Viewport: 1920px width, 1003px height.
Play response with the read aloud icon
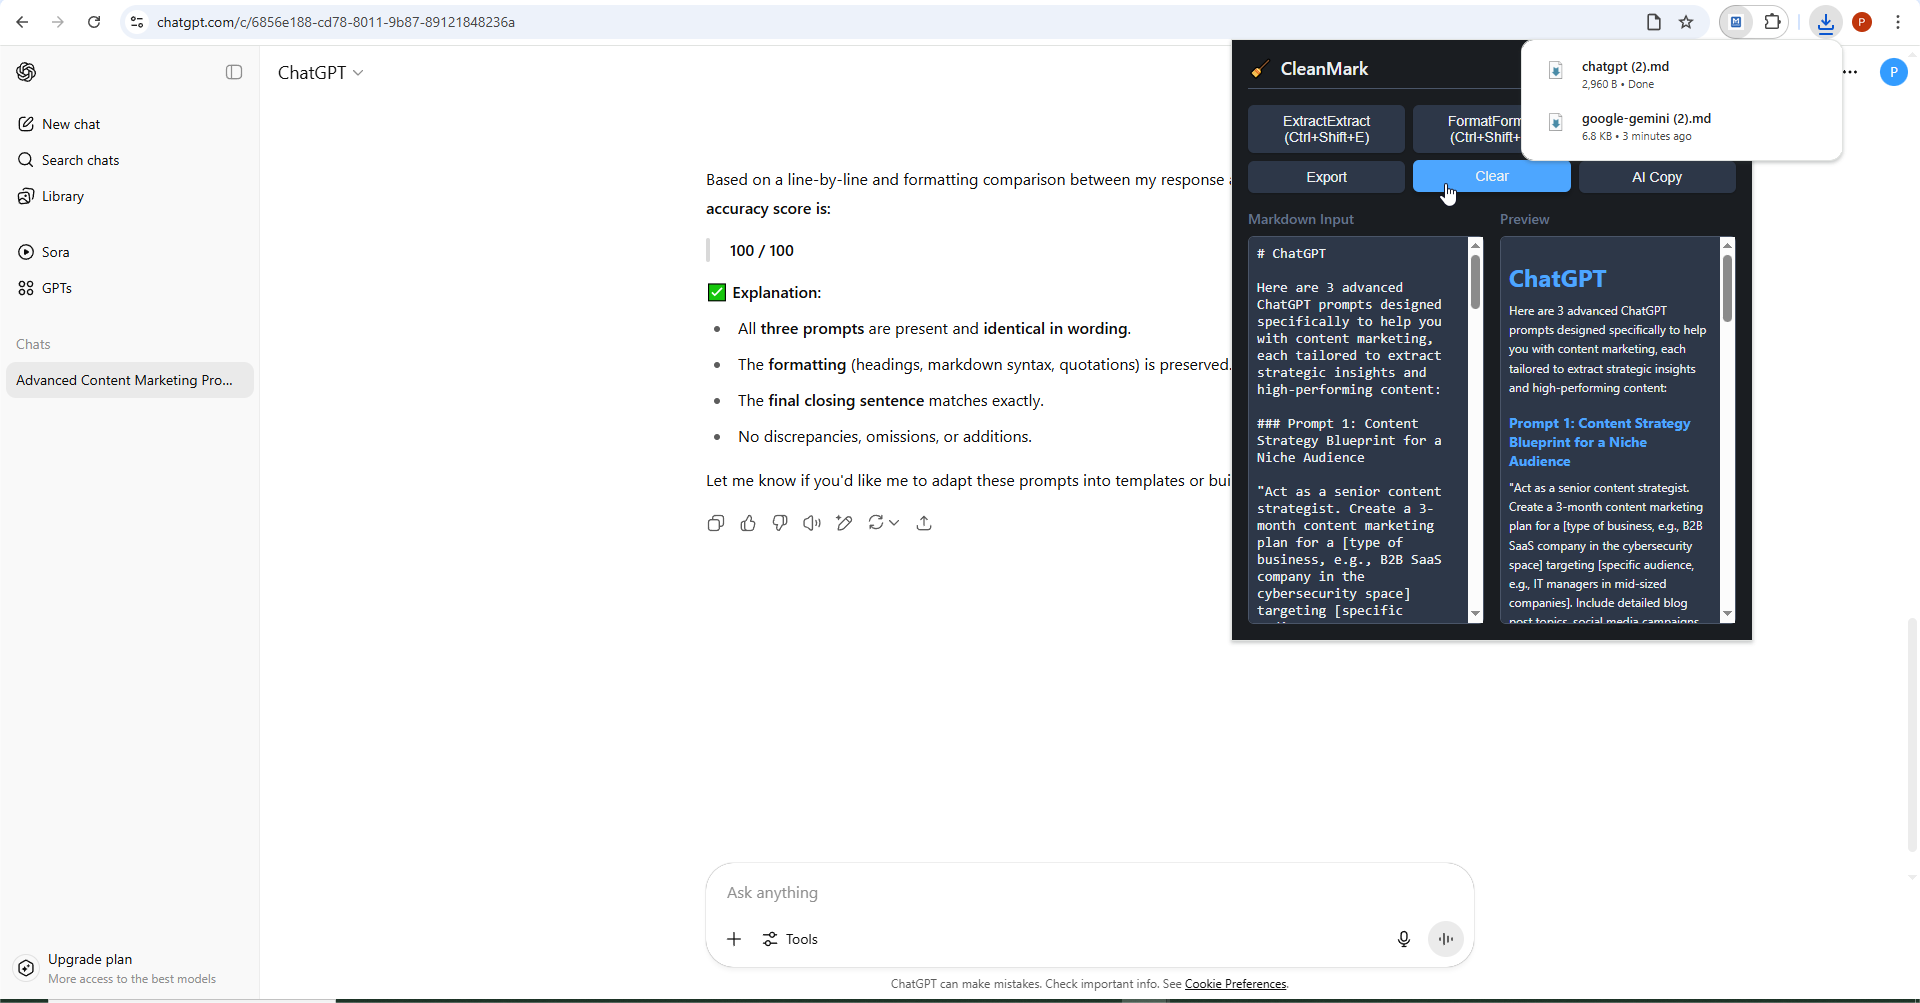coord(812,523)
